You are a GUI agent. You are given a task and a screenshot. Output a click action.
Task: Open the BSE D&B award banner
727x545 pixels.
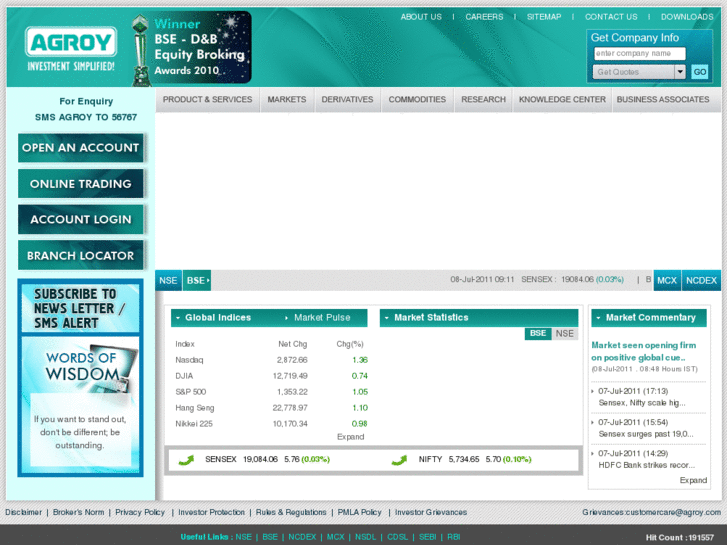(191, 48)
